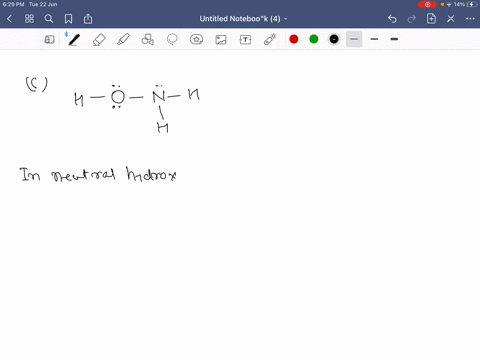Open the Untitled Notebook title dropdown
This screenshot has height=360, width=480.
243,19
